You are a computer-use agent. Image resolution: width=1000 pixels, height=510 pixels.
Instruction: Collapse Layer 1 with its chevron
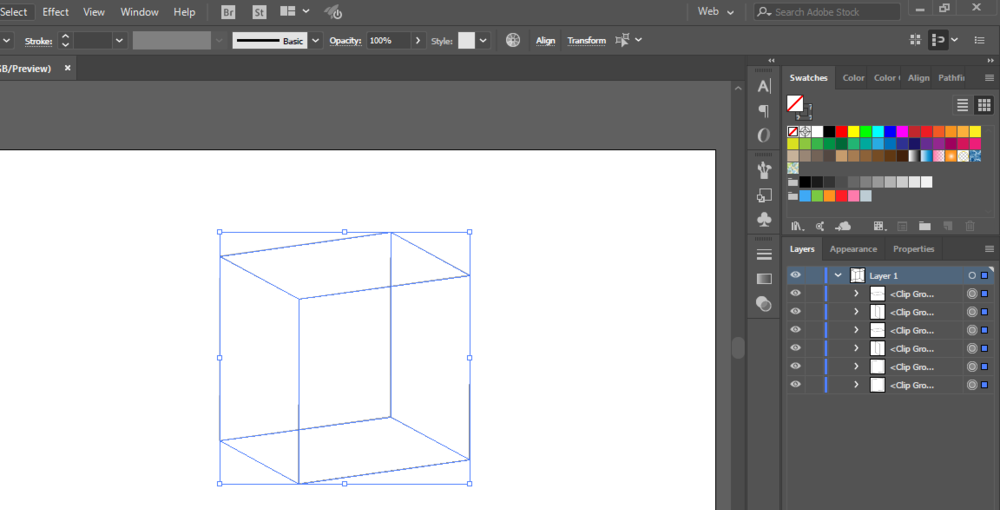point(839,275)
